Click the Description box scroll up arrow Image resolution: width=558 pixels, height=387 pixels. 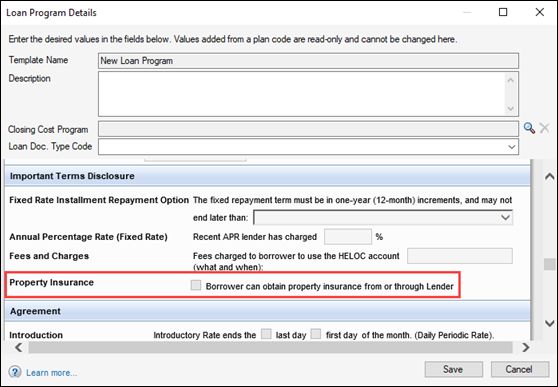click(511, 80)
